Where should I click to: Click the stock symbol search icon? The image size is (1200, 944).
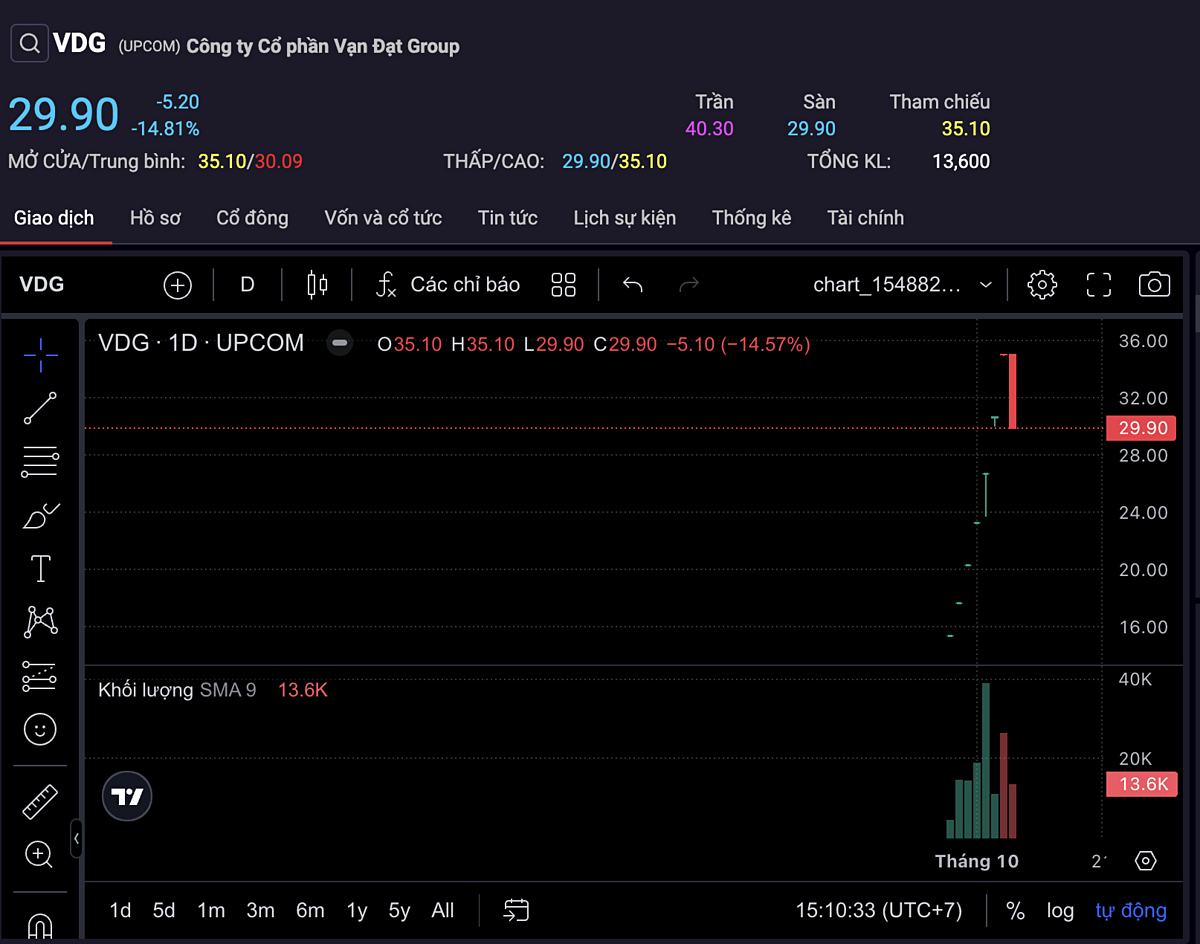click(x=29, y=44)
